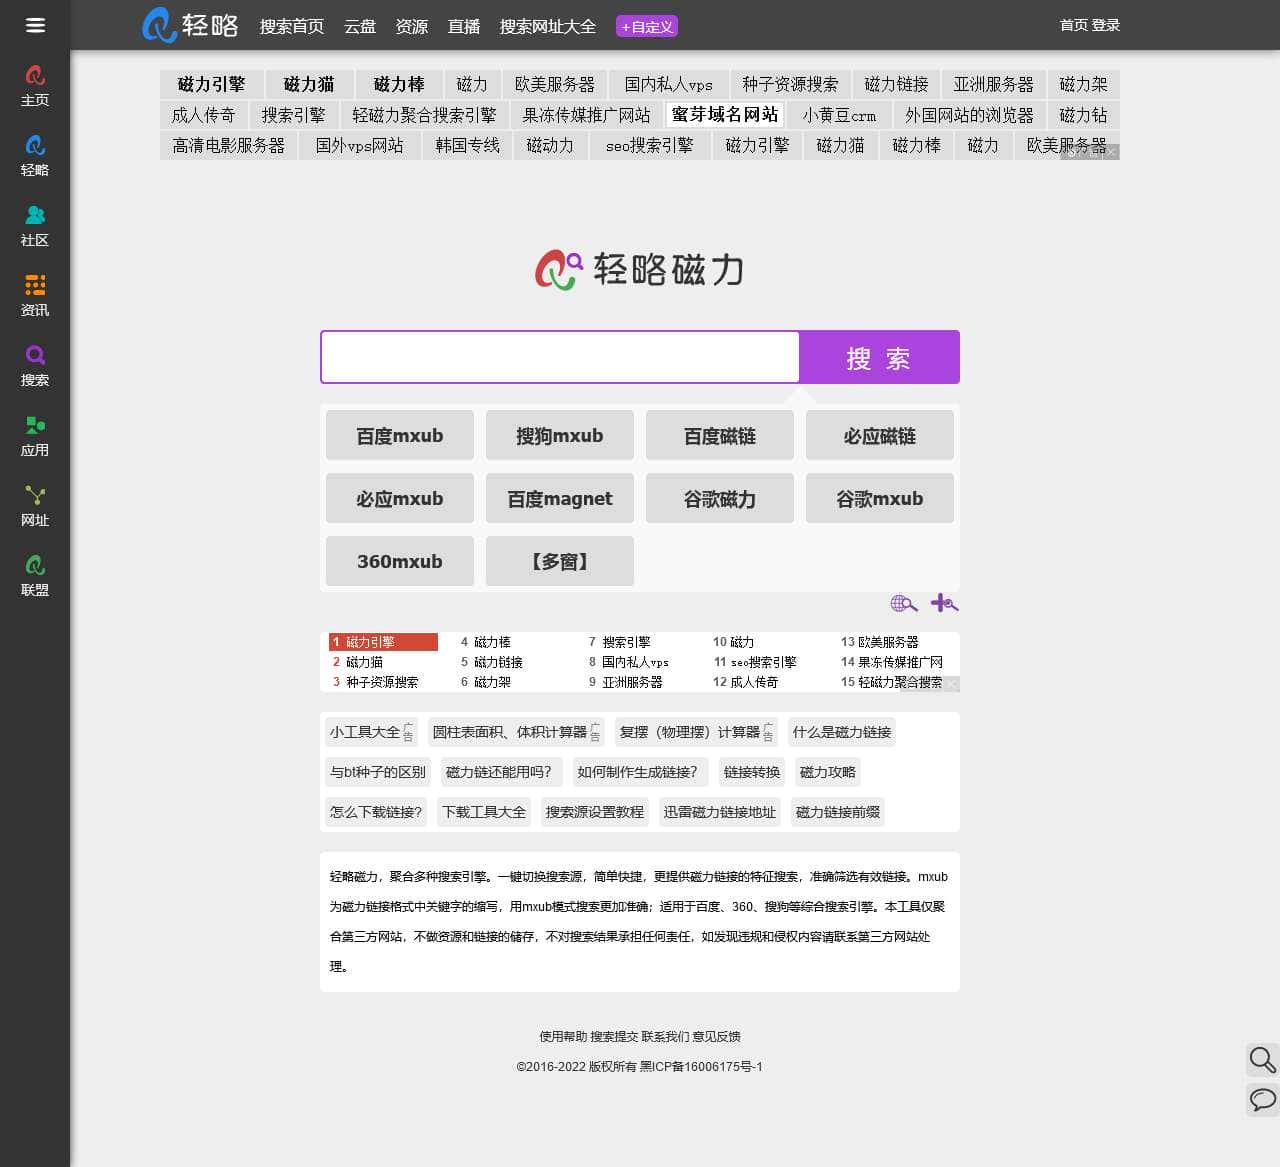The width and height of the screenshot is (1280, 1167).
Task: Toggle the 【多窗】 multi-window option
Action: coord(560,561)
